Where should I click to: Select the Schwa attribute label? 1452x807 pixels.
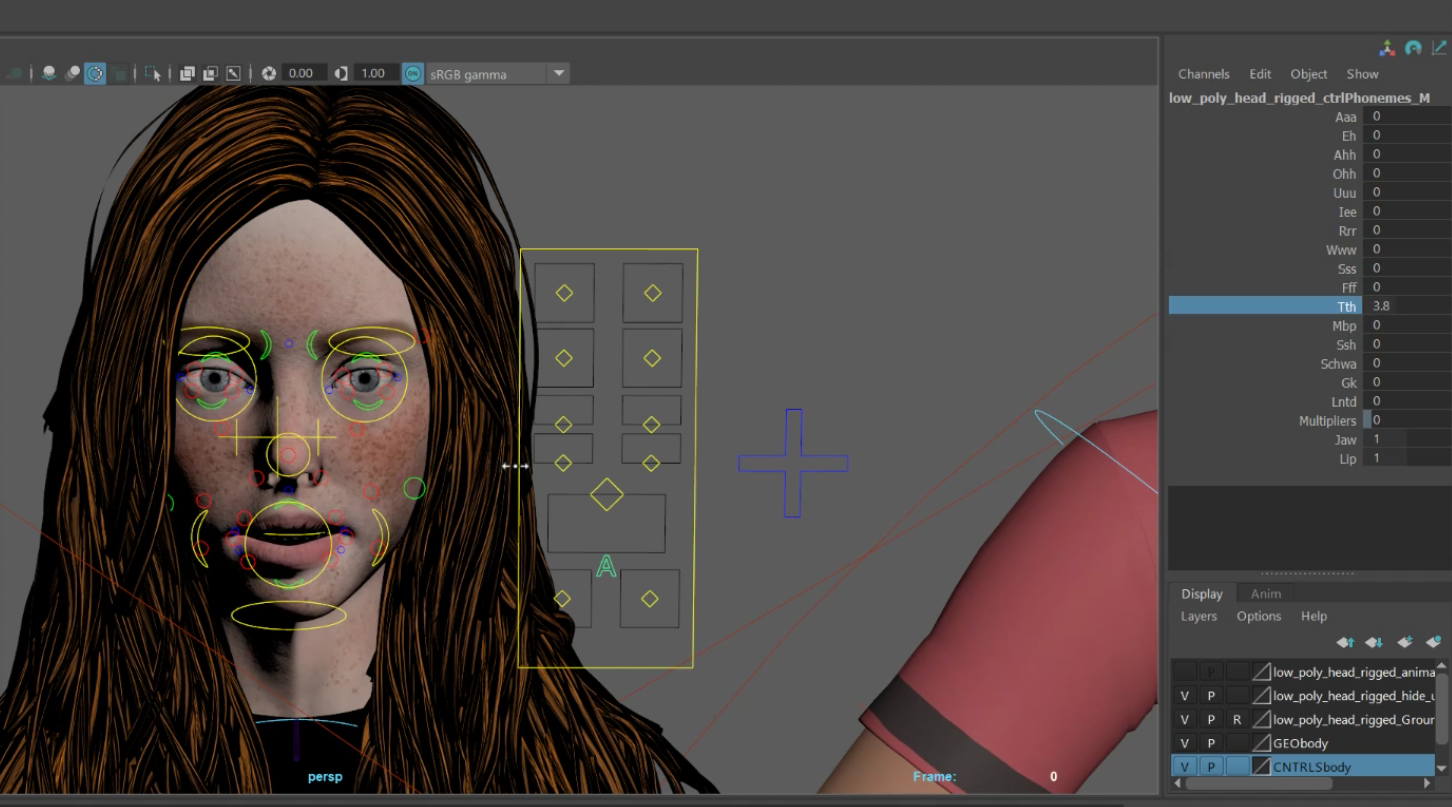click(x=1338, y=363)
